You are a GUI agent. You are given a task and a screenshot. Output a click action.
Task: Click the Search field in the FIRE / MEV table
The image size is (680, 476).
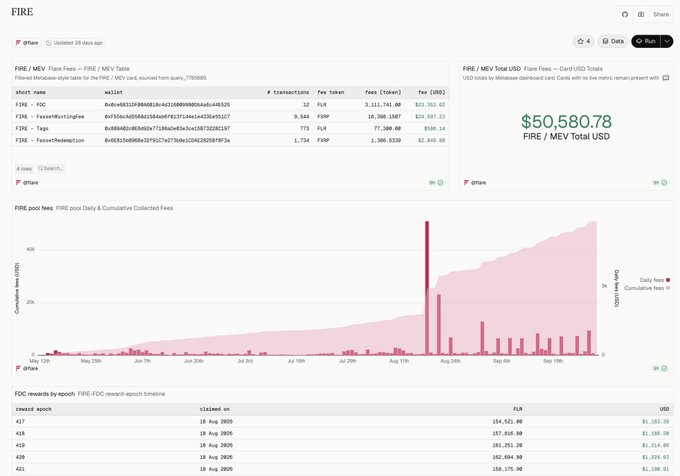point(50,168)
